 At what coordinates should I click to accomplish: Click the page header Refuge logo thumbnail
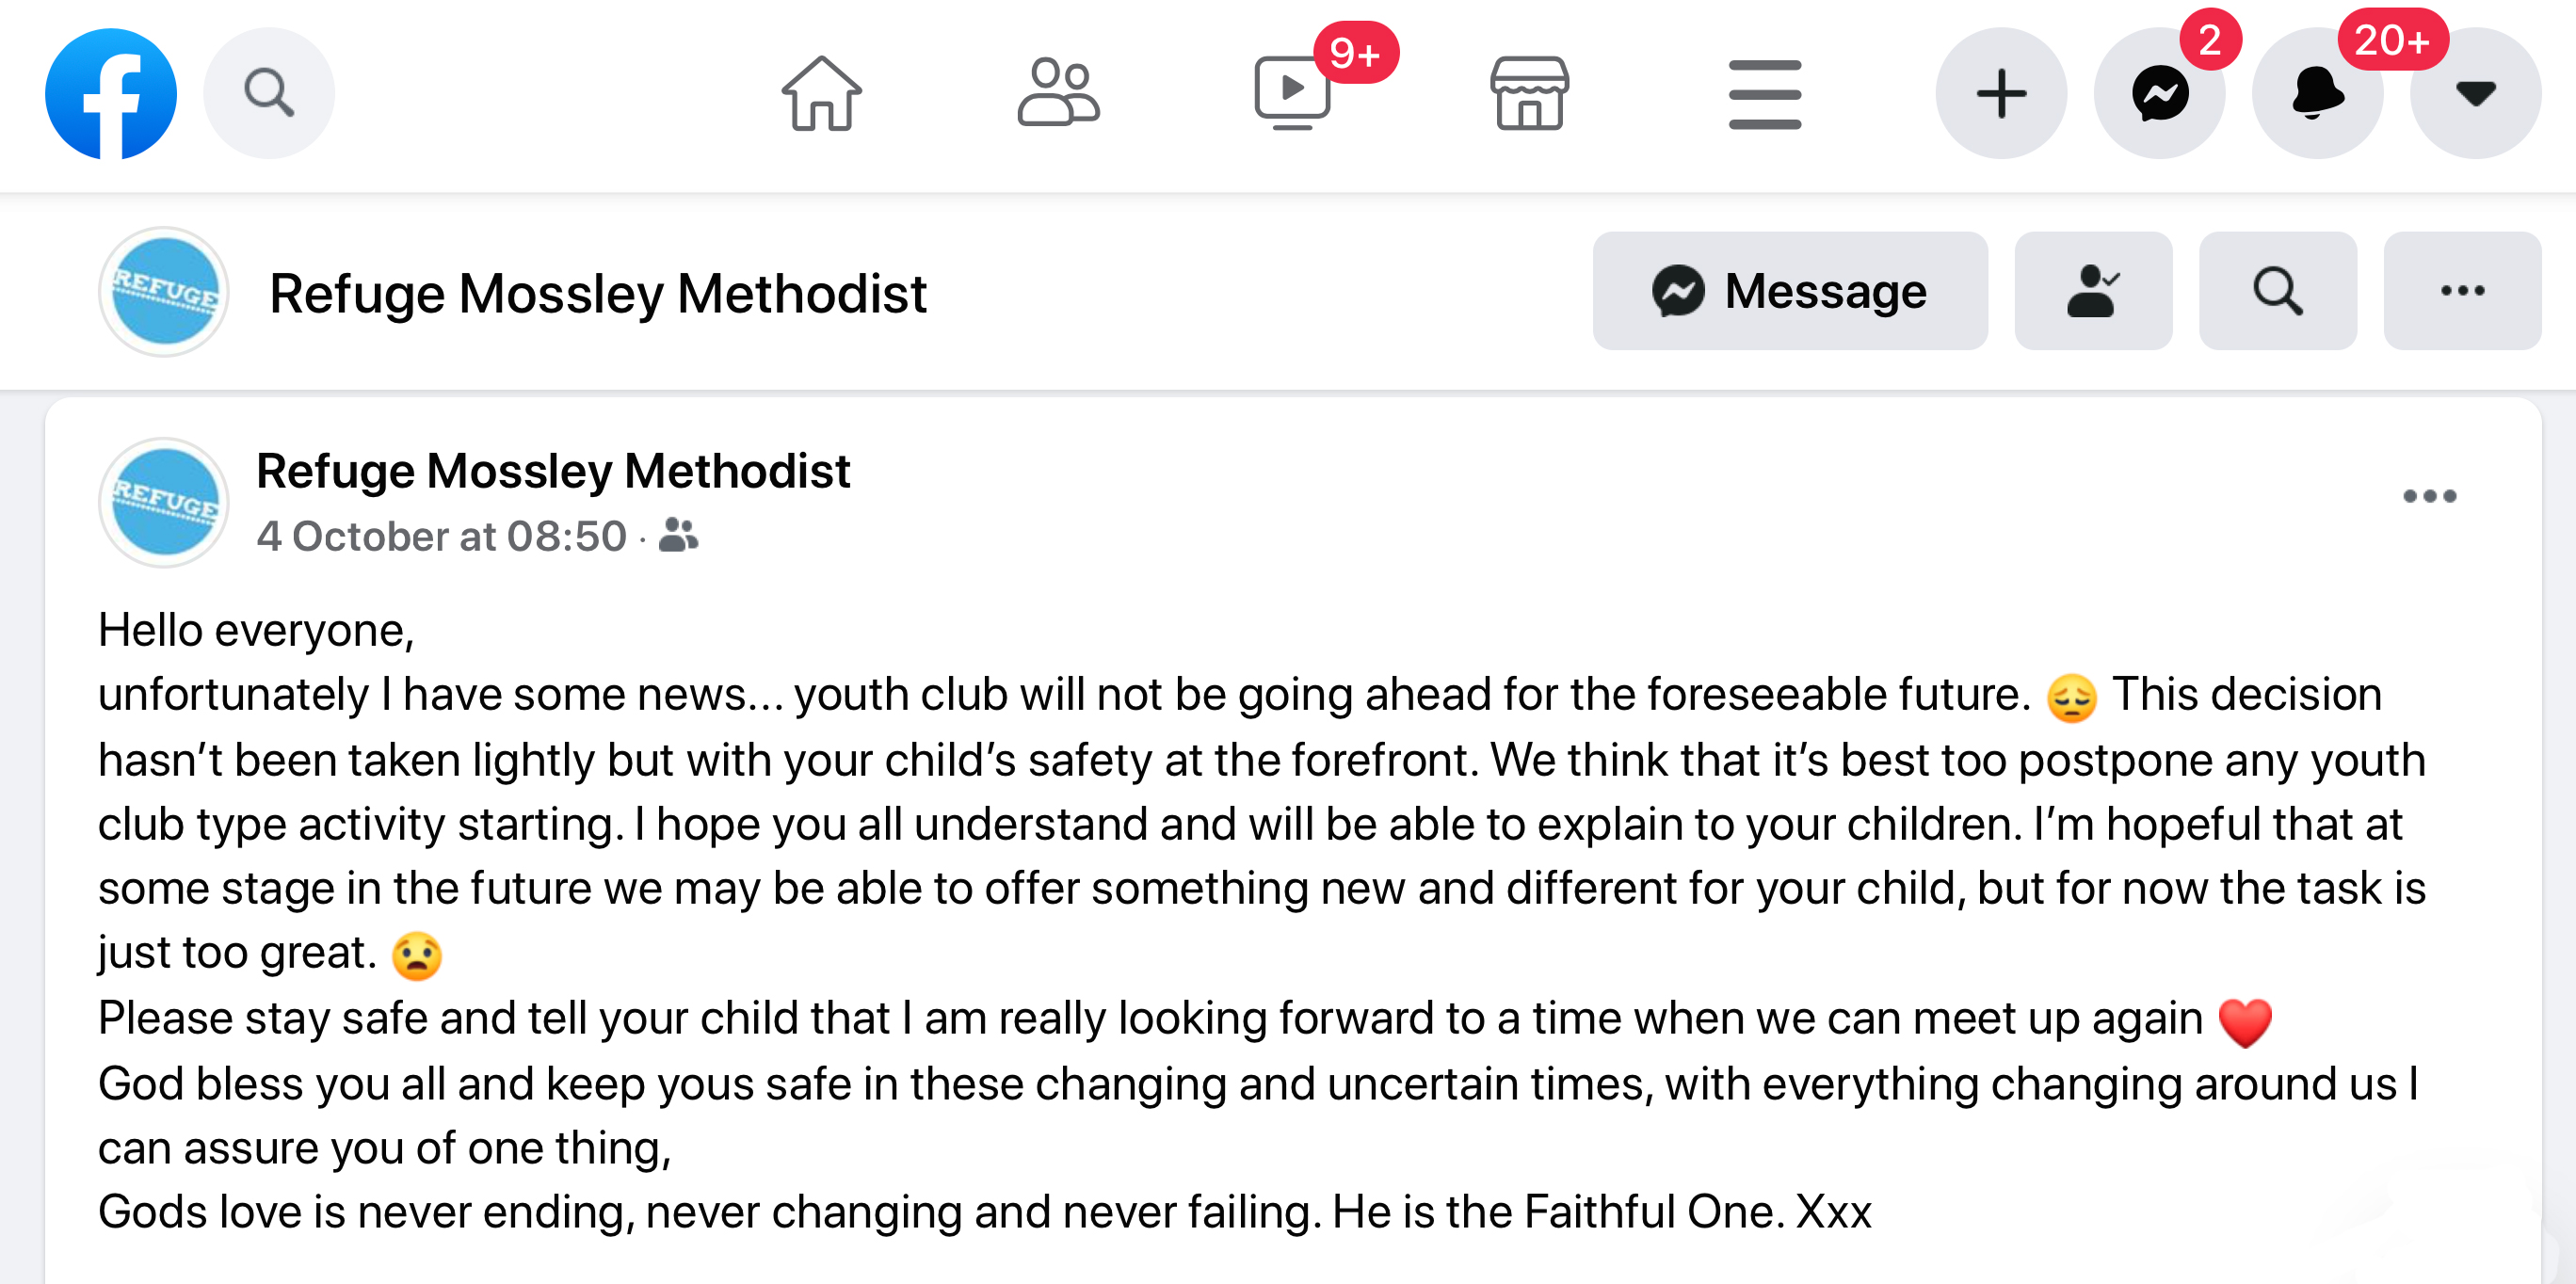164,292
